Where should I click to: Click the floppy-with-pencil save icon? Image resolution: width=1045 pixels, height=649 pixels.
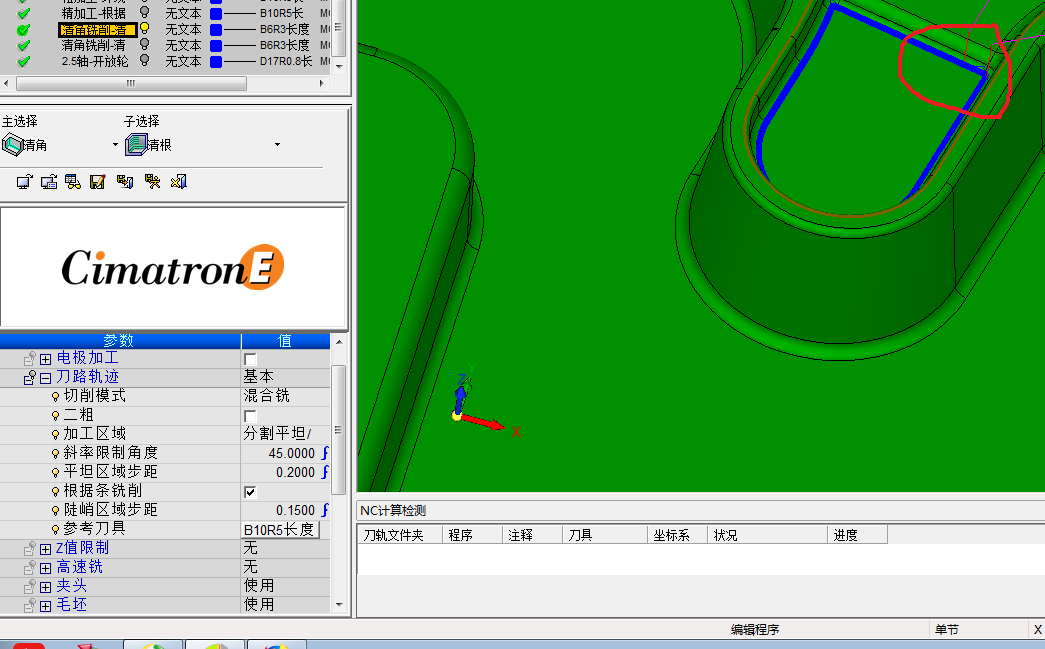pyautogui.click(x=97, y=182)
